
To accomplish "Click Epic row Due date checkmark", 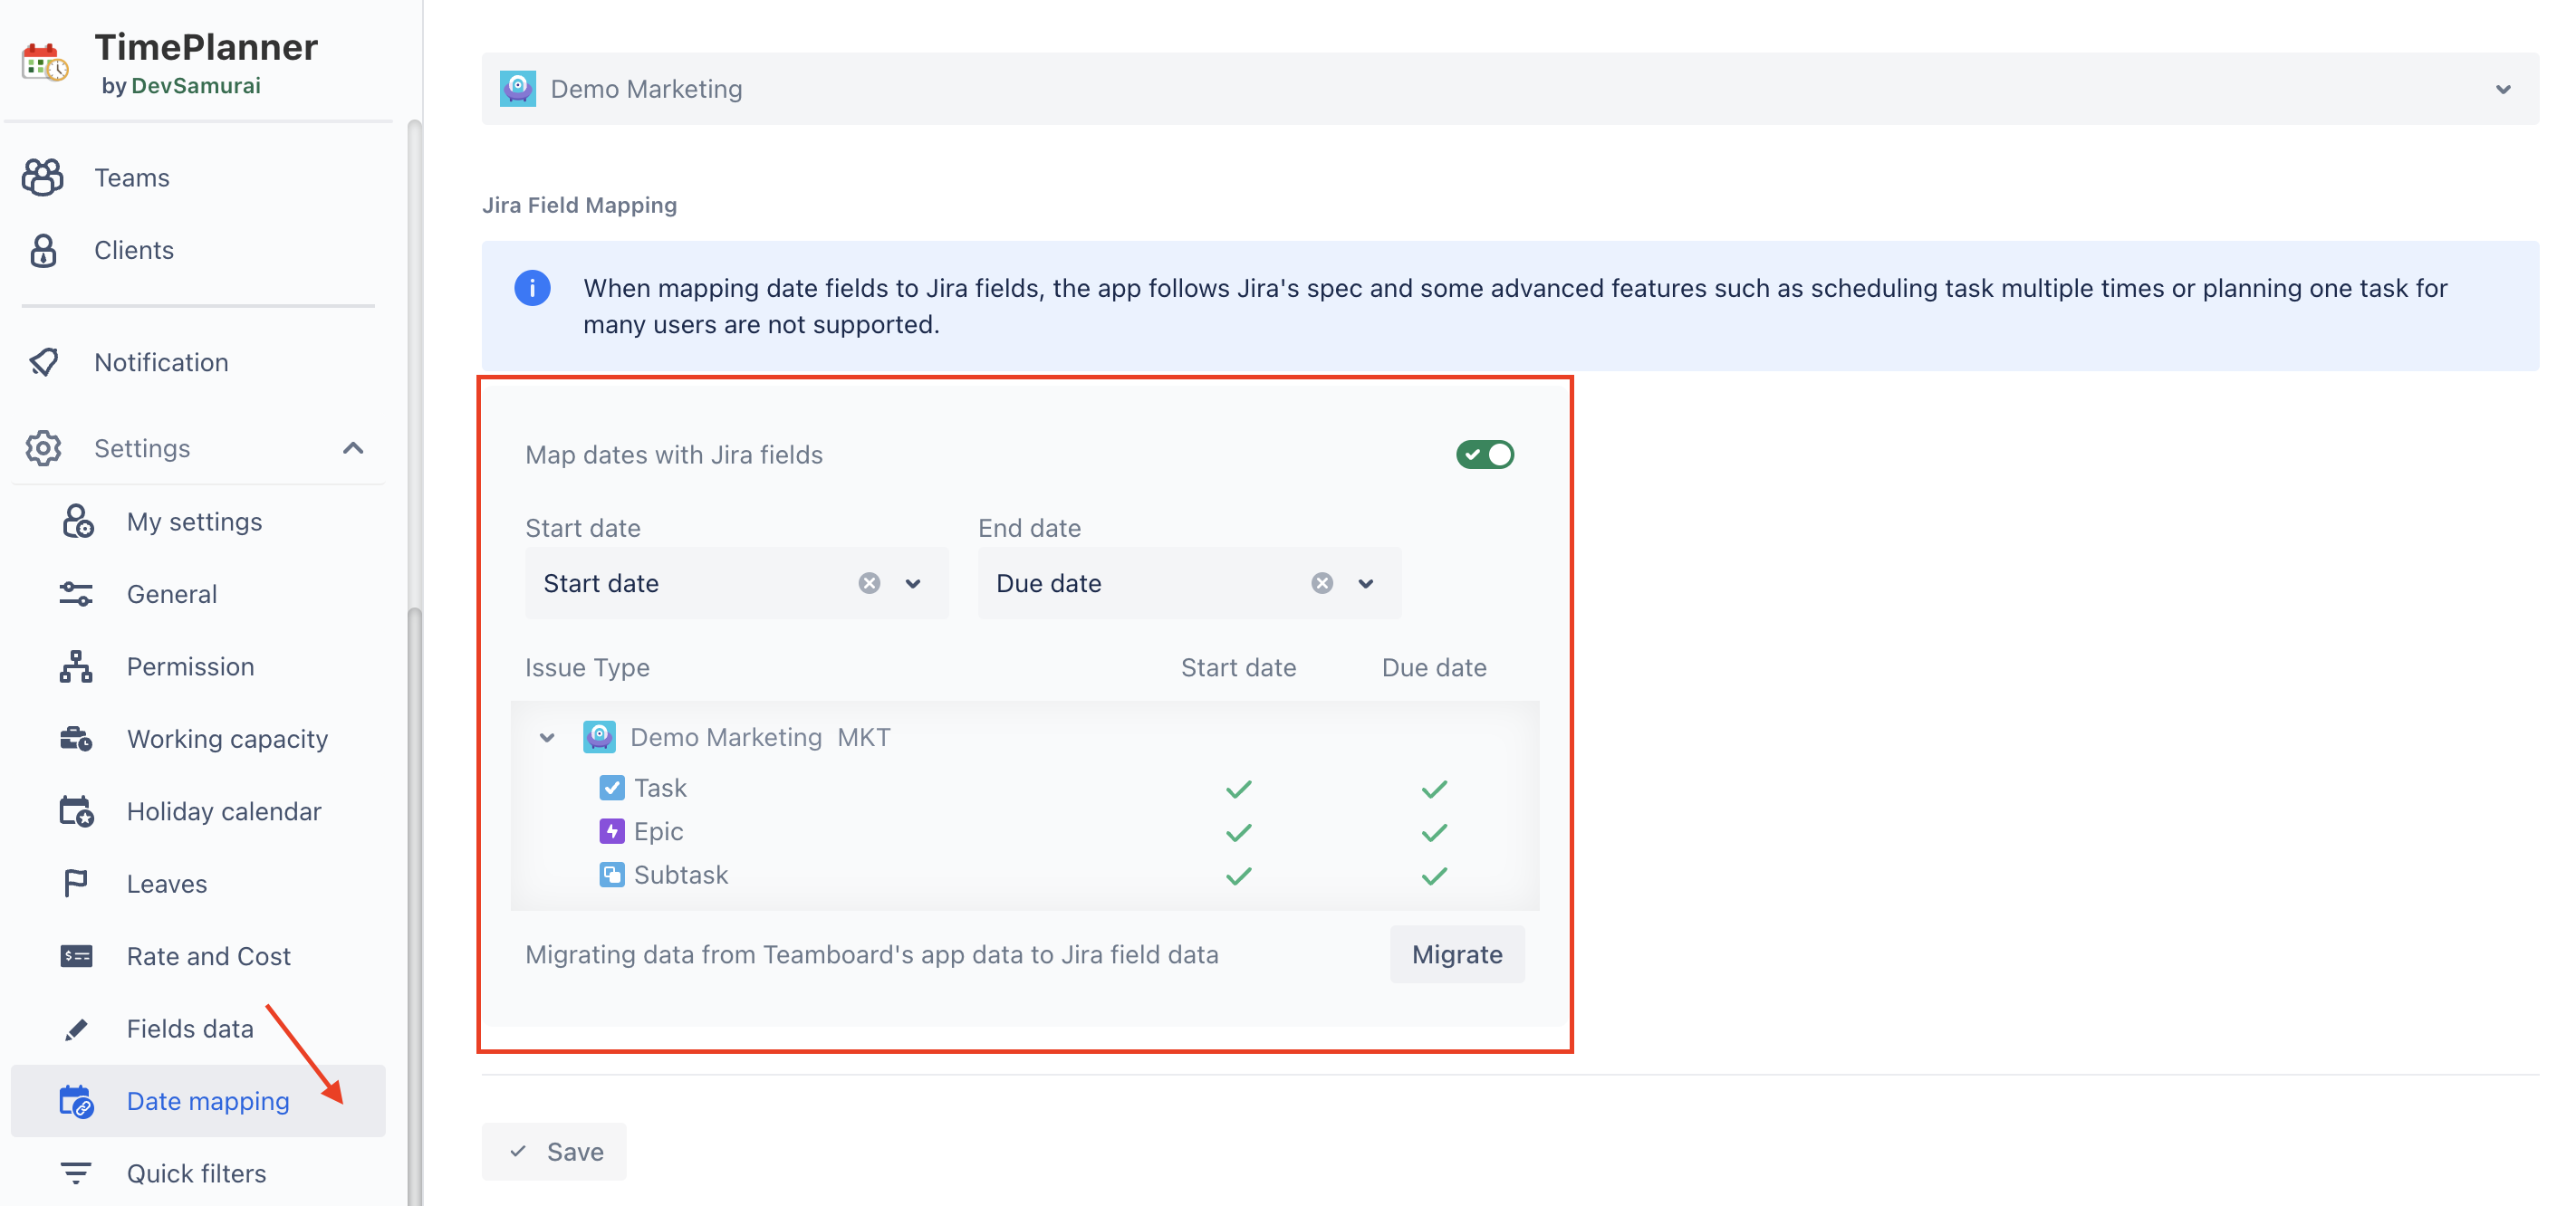I will (x=1434, y=832).
